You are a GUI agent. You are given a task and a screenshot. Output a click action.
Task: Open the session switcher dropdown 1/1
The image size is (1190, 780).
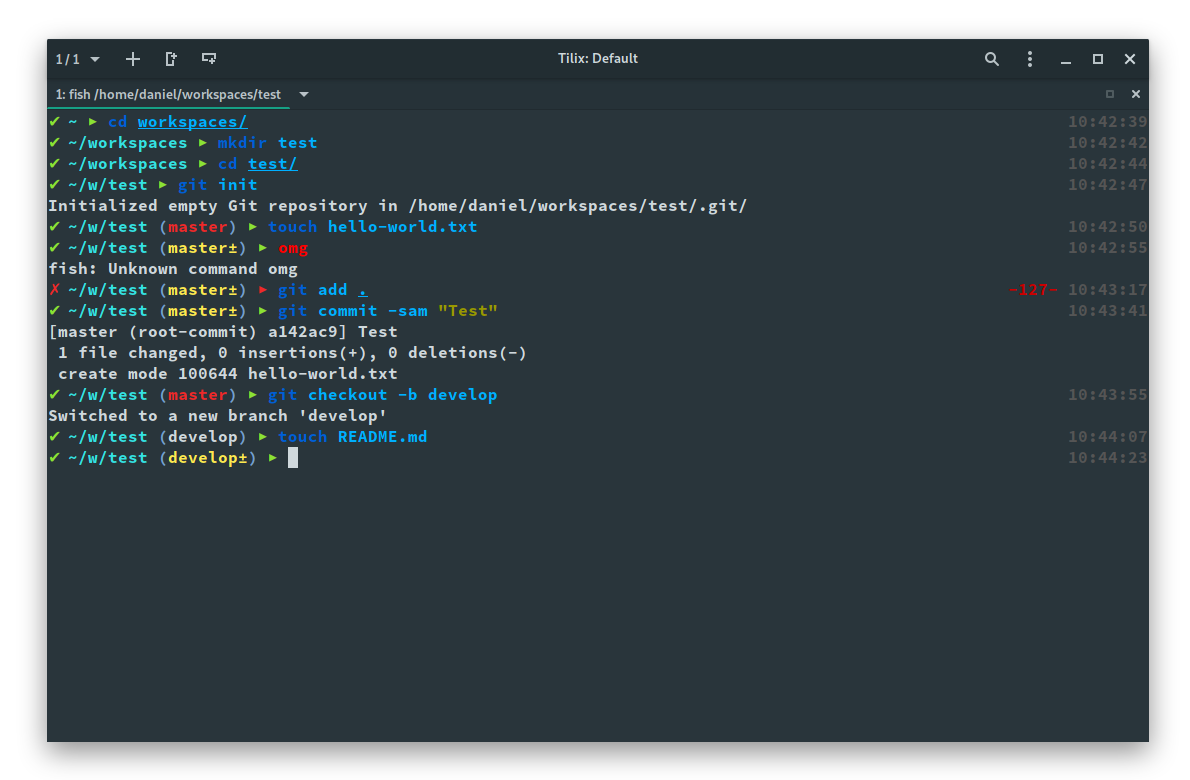[77, 59]
